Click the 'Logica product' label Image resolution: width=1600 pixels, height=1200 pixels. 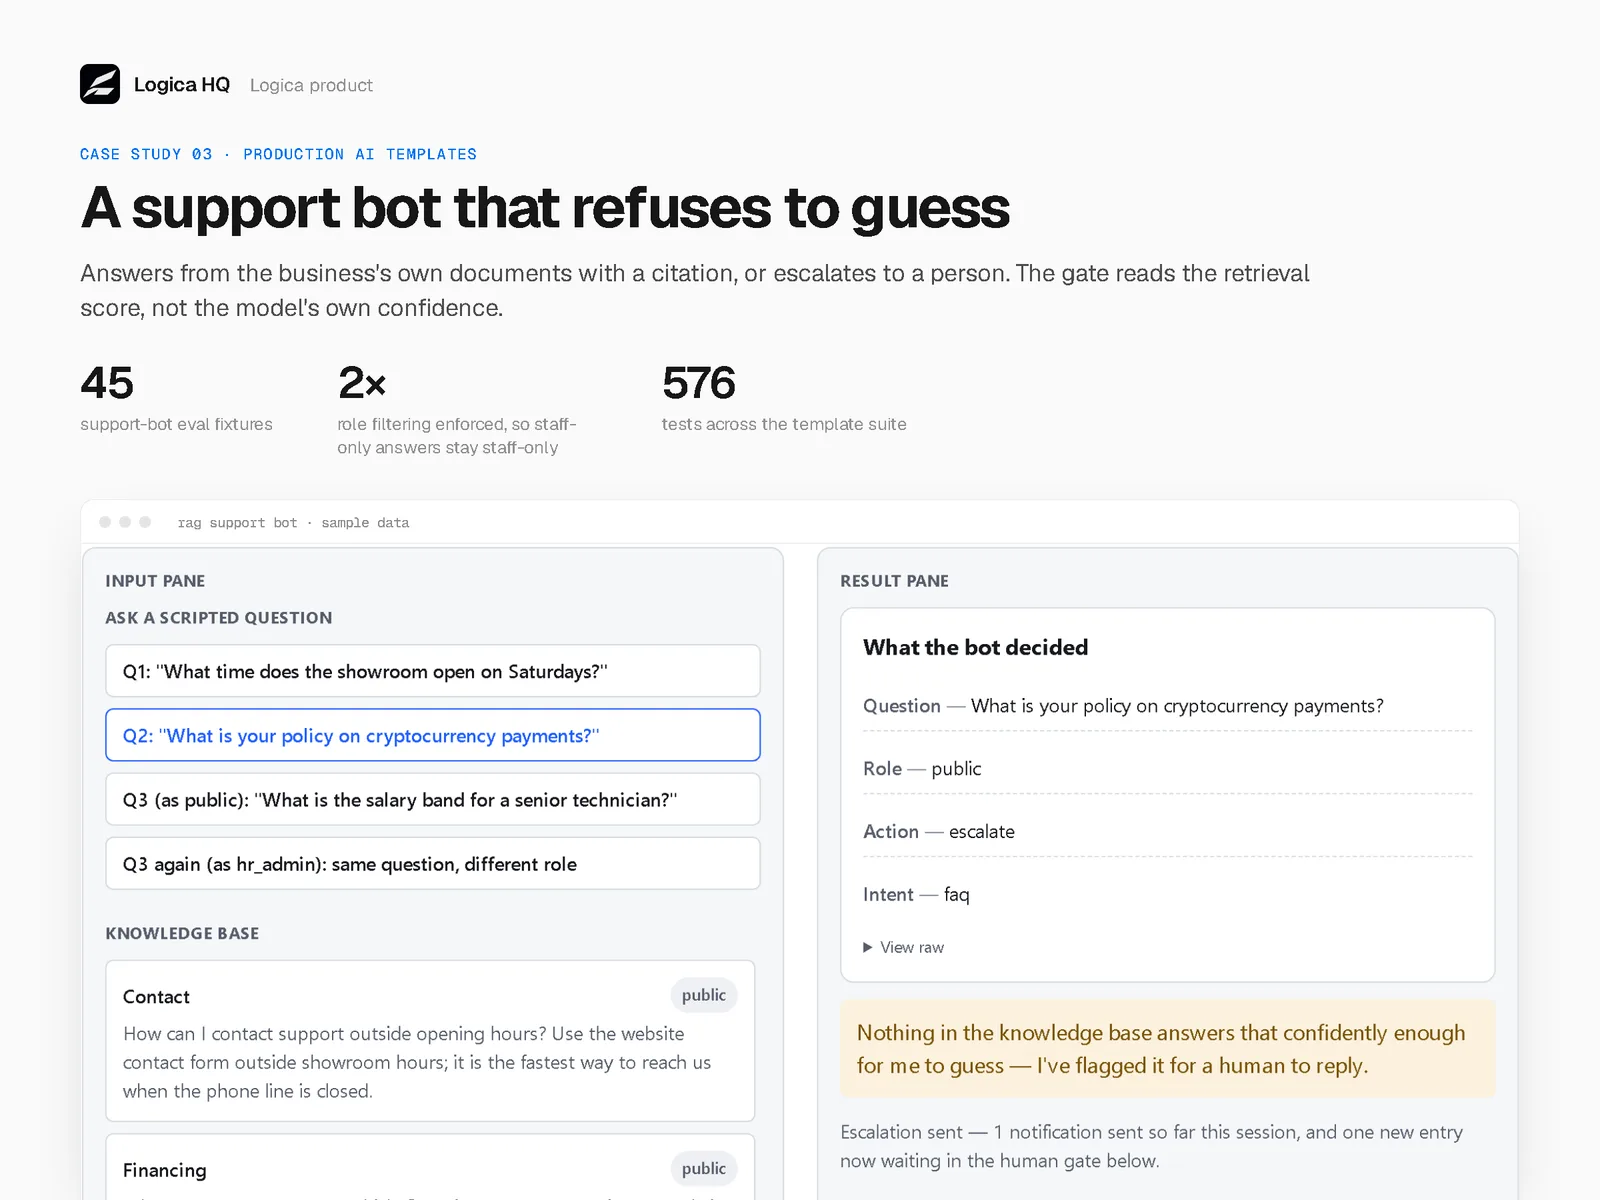[311, 85]
